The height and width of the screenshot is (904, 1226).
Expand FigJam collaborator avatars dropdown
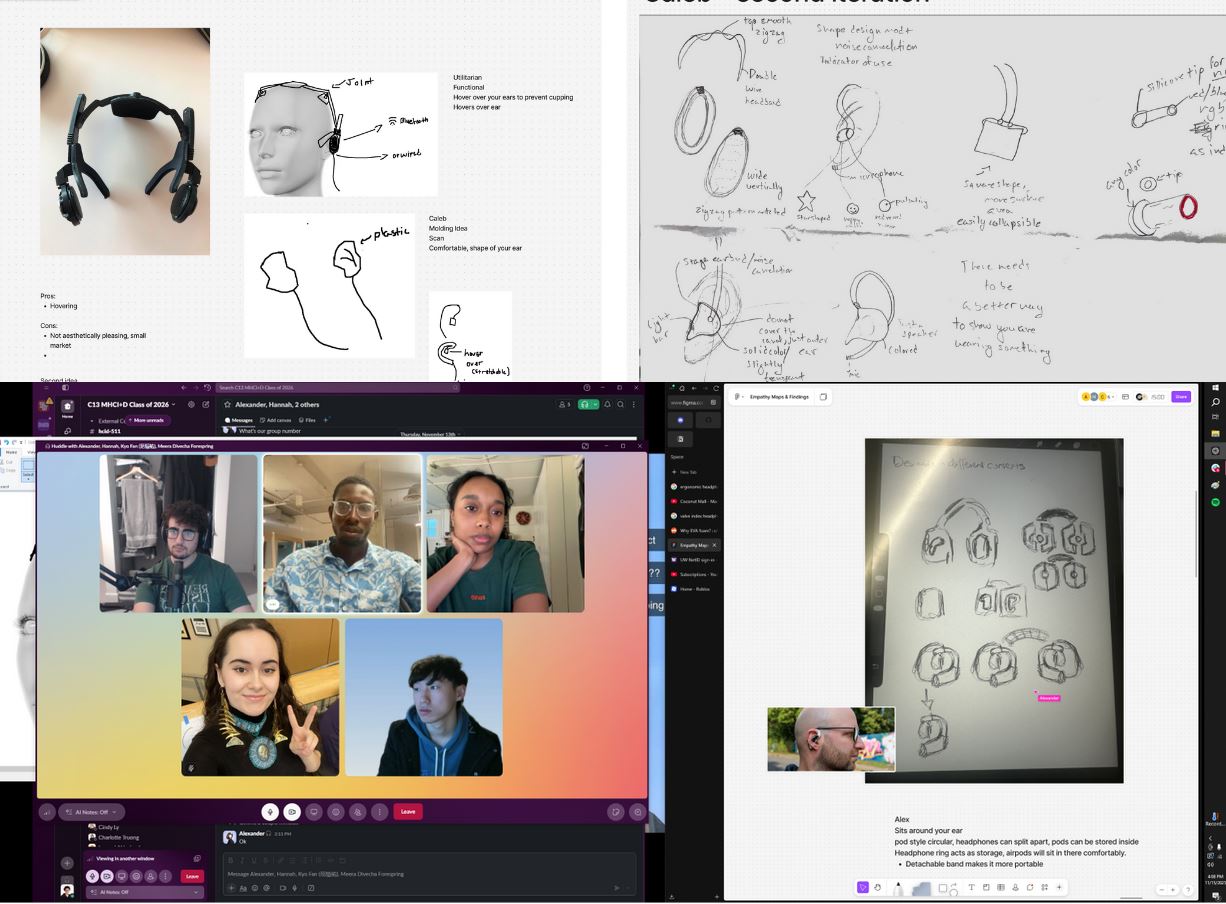click(x=1098, y=397)
